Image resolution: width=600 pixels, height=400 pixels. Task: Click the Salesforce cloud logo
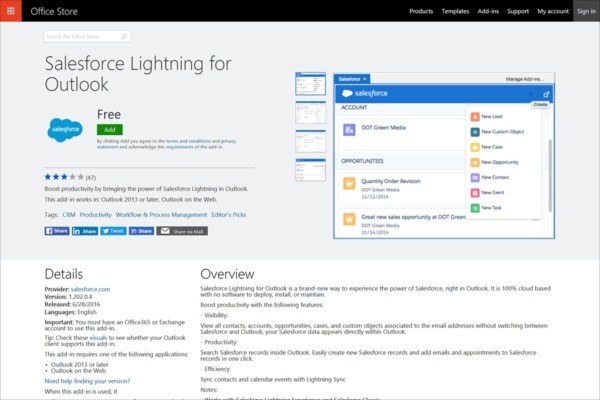65,130
